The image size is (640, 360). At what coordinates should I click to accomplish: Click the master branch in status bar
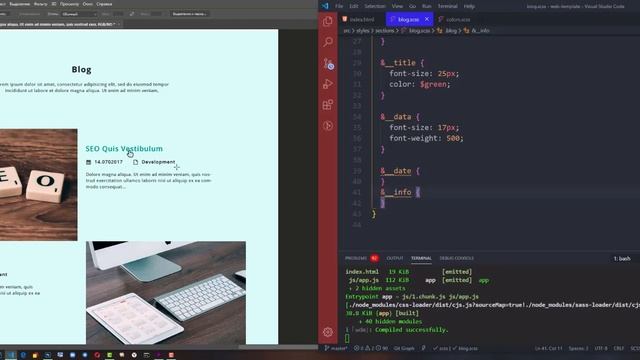coord(336,349)
